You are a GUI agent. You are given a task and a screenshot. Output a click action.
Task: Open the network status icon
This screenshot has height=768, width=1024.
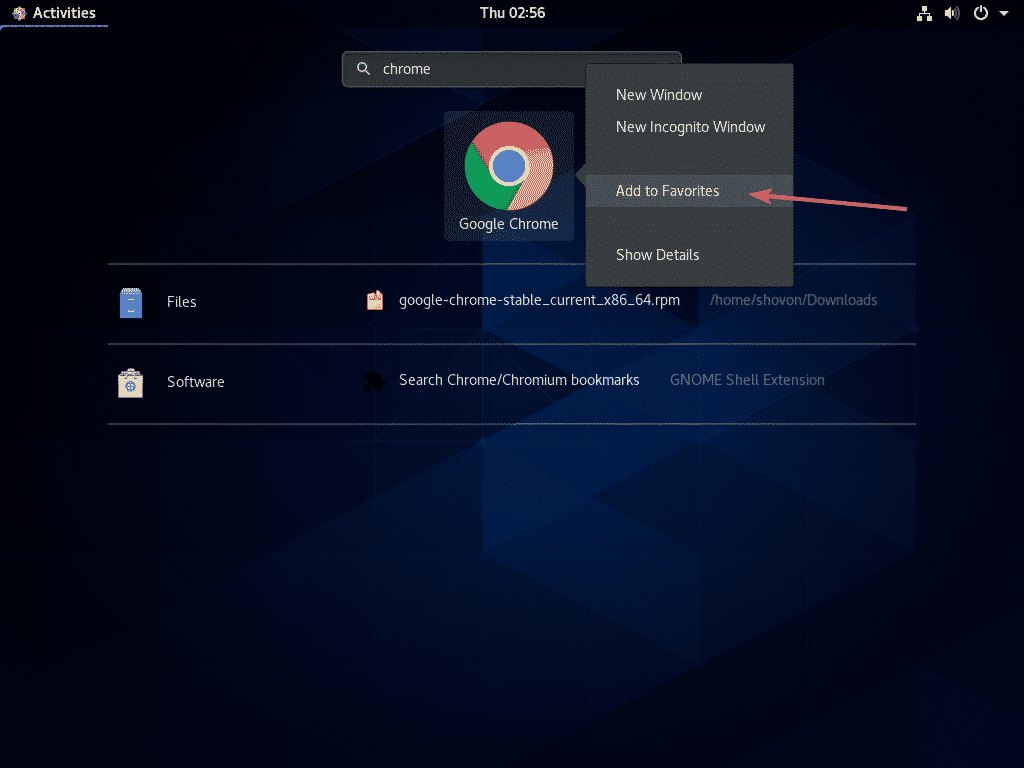click(x=924, y=13)
